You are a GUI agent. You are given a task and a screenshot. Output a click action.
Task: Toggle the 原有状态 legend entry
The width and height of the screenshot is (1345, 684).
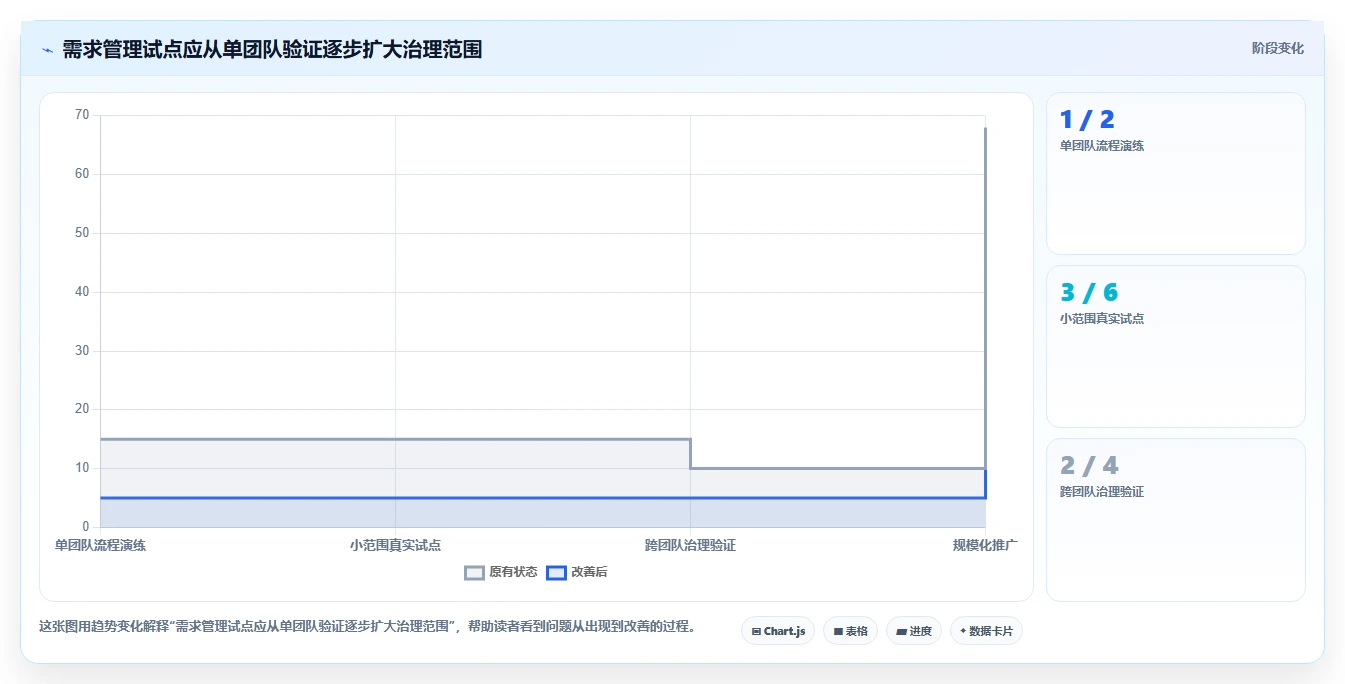pos(501,572)
